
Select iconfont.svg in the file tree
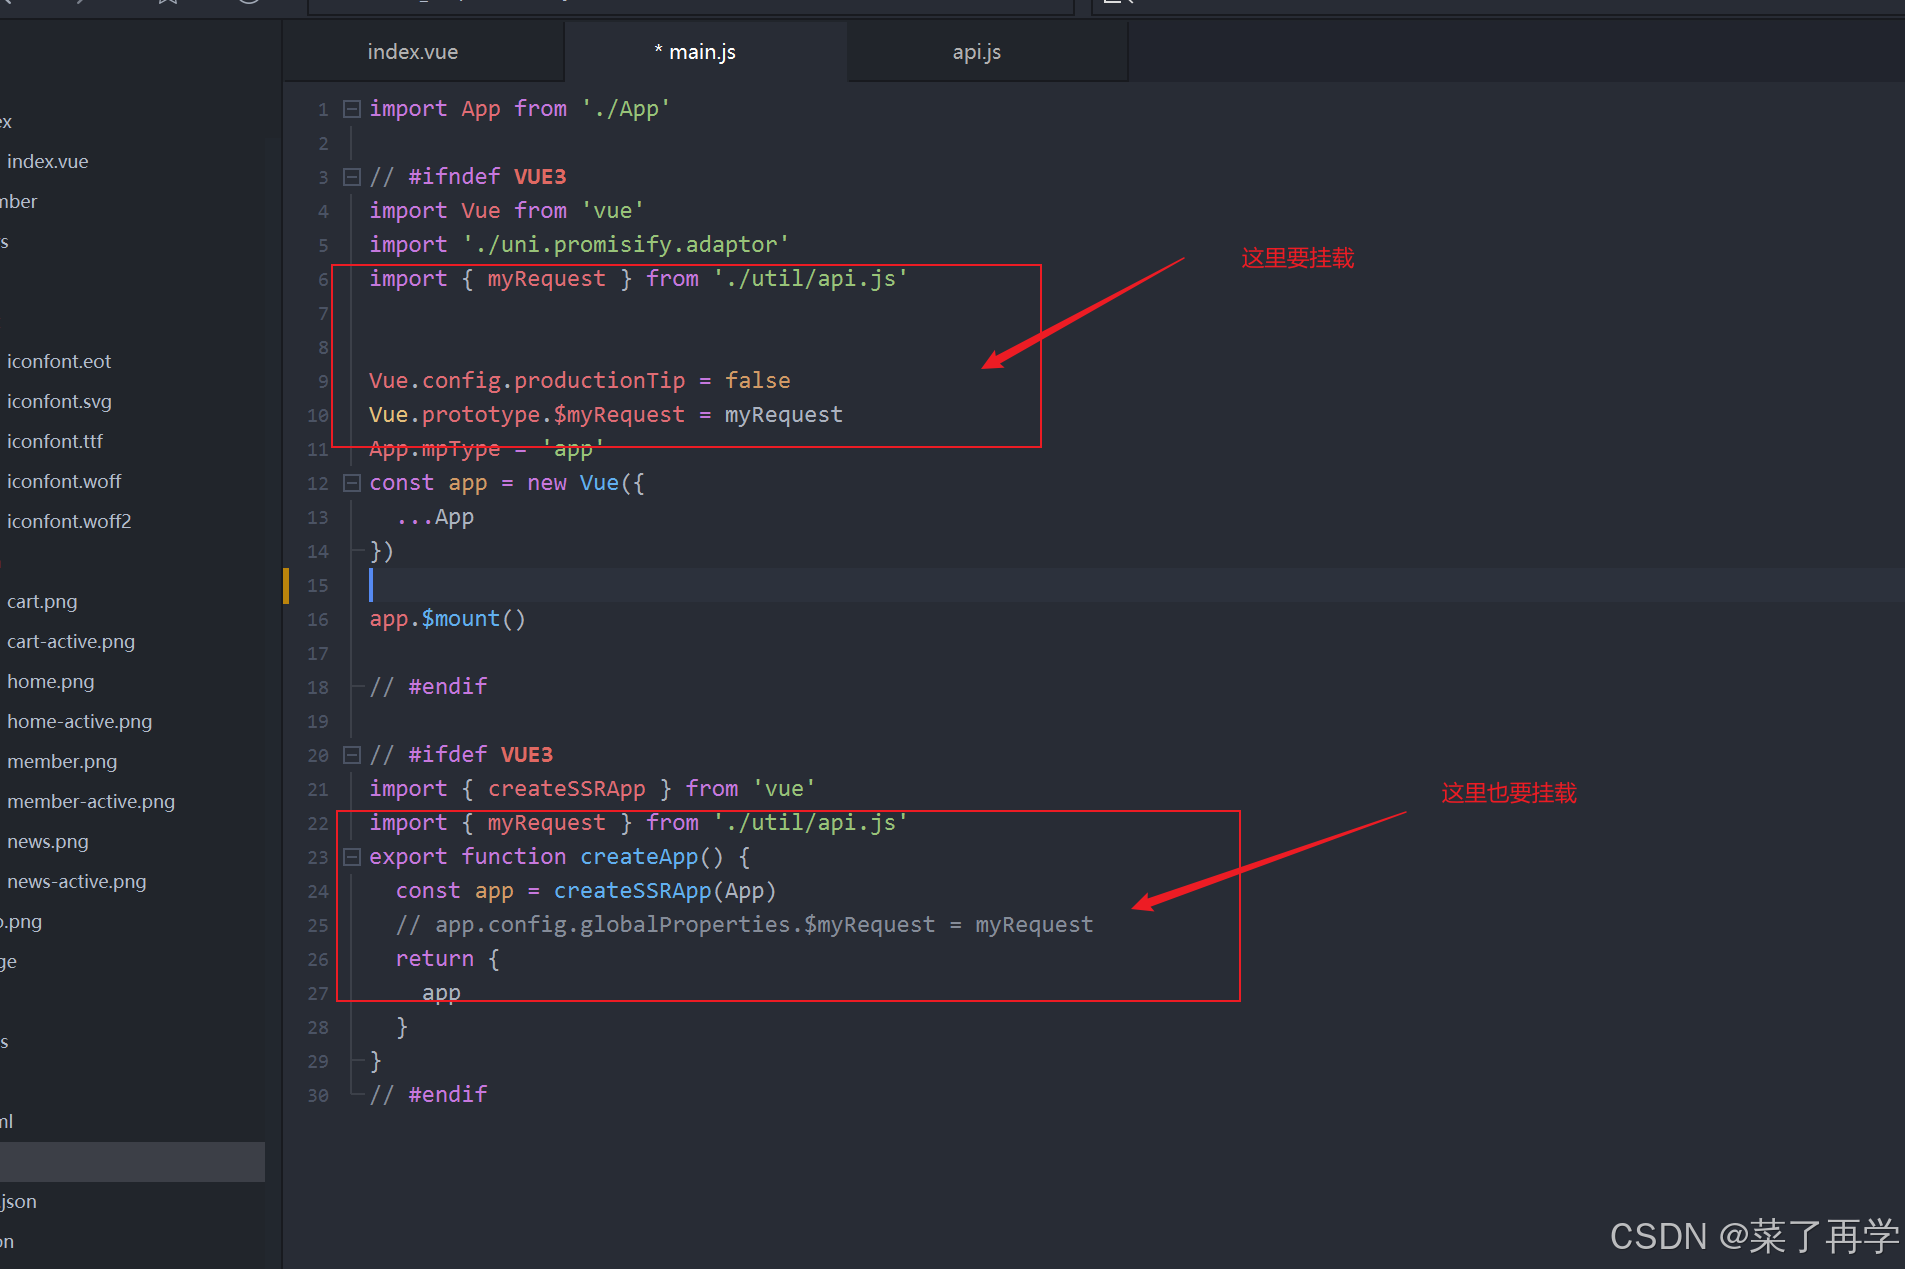click(59, 401)
